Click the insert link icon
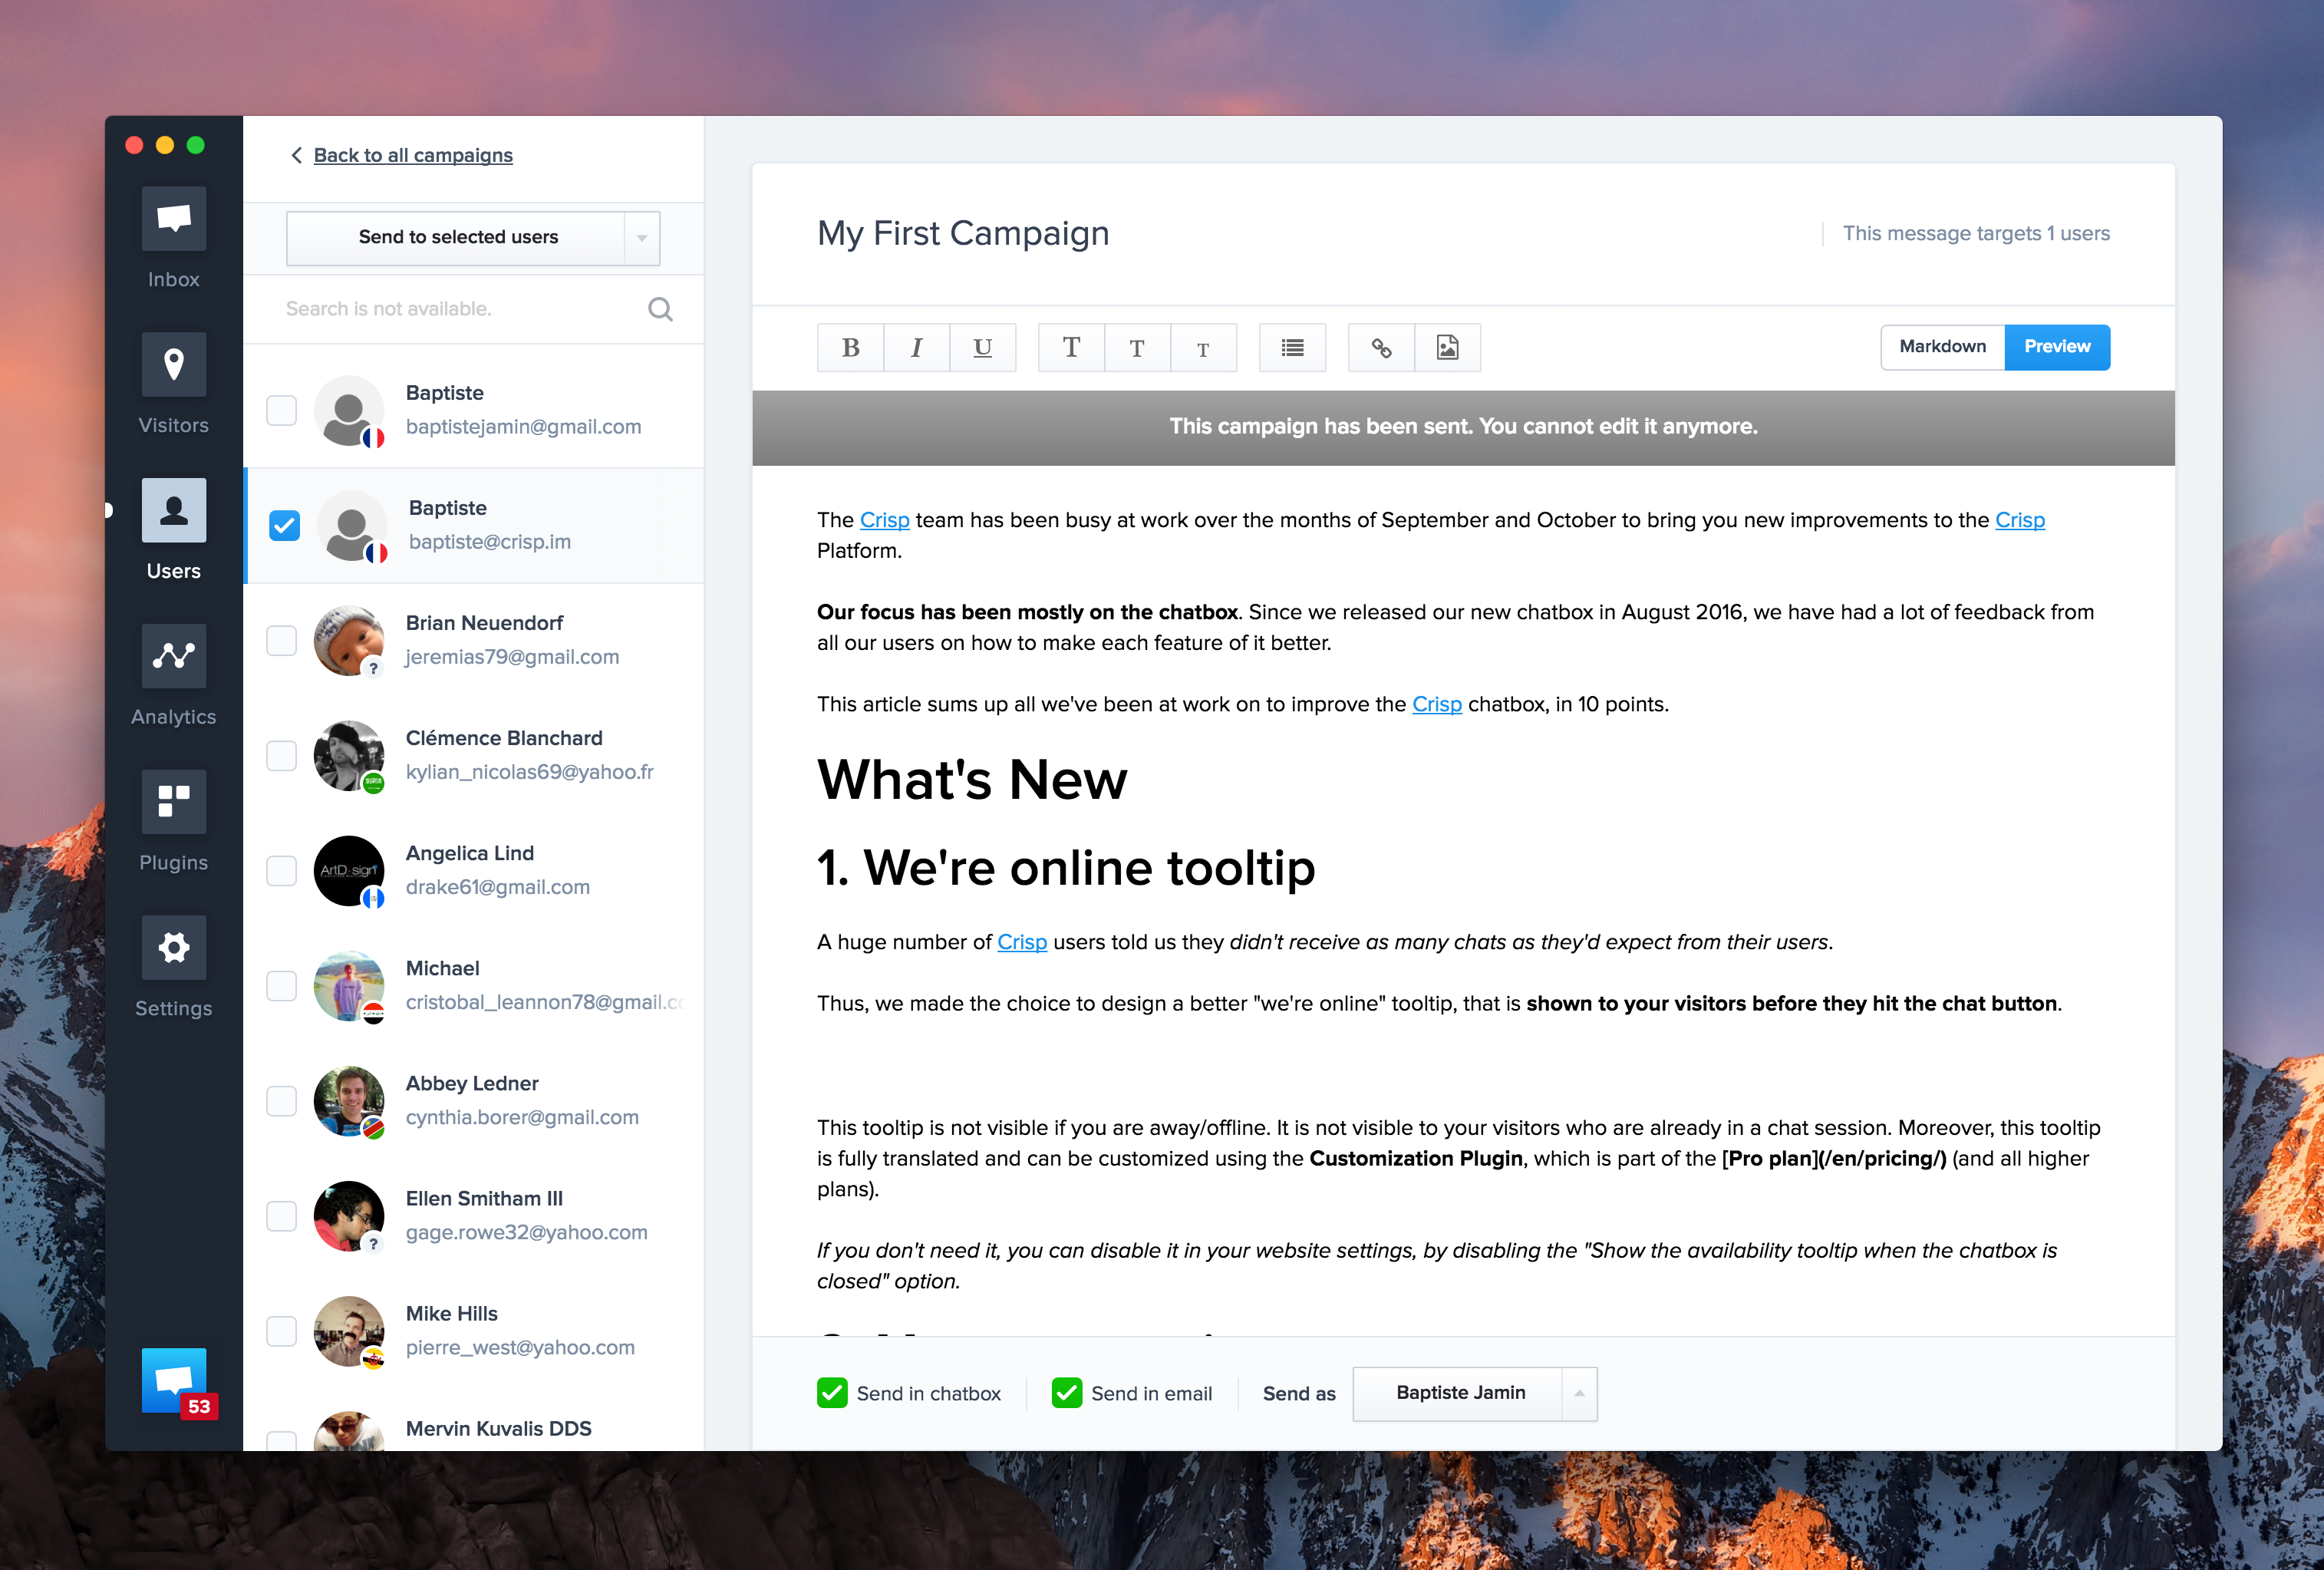Image resolution: width=2324 pixels, height=1570 pixels. (1381, 348)
